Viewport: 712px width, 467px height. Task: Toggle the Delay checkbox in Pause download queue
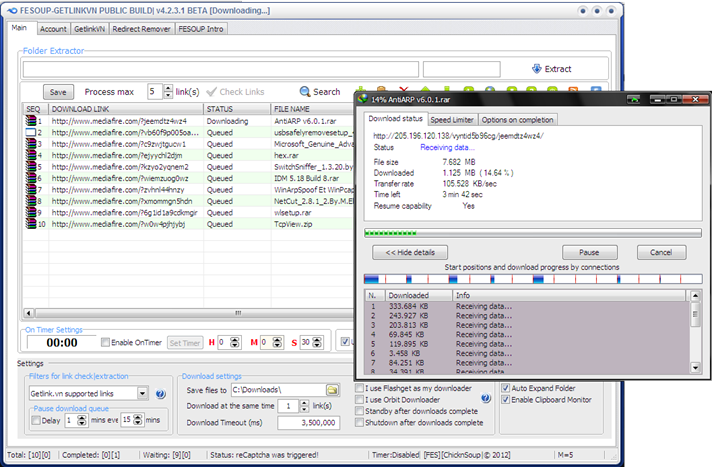pyautogui.click(x=36, y=420)
